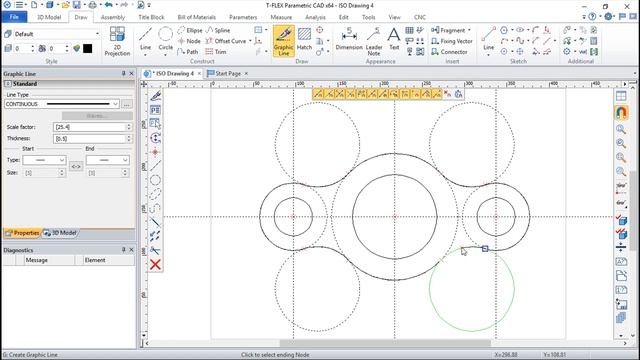
Task: Click the red X cancel icon in side toolbar
Action: pyautogui.click(x=155, y=264)
